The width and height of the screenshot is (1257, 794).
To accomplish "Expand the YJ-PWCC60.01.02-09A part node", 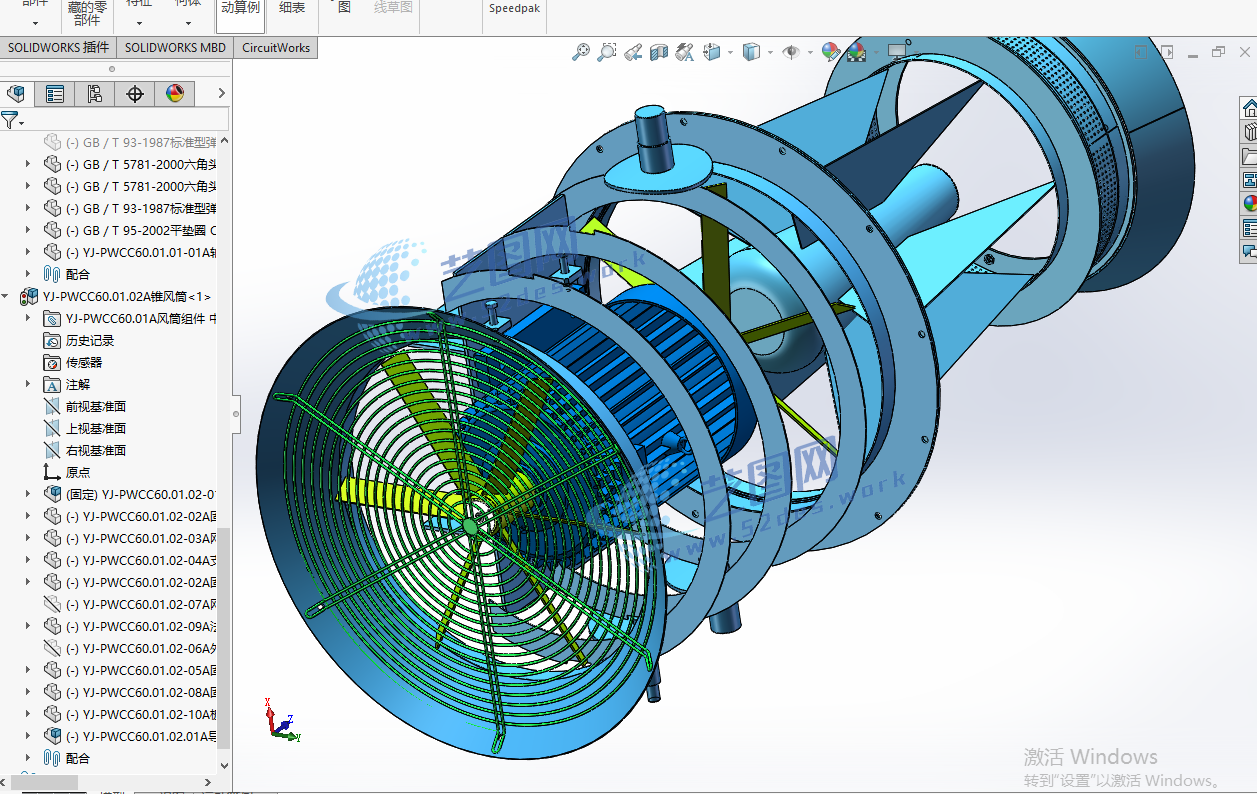I will tap(29, 626).
